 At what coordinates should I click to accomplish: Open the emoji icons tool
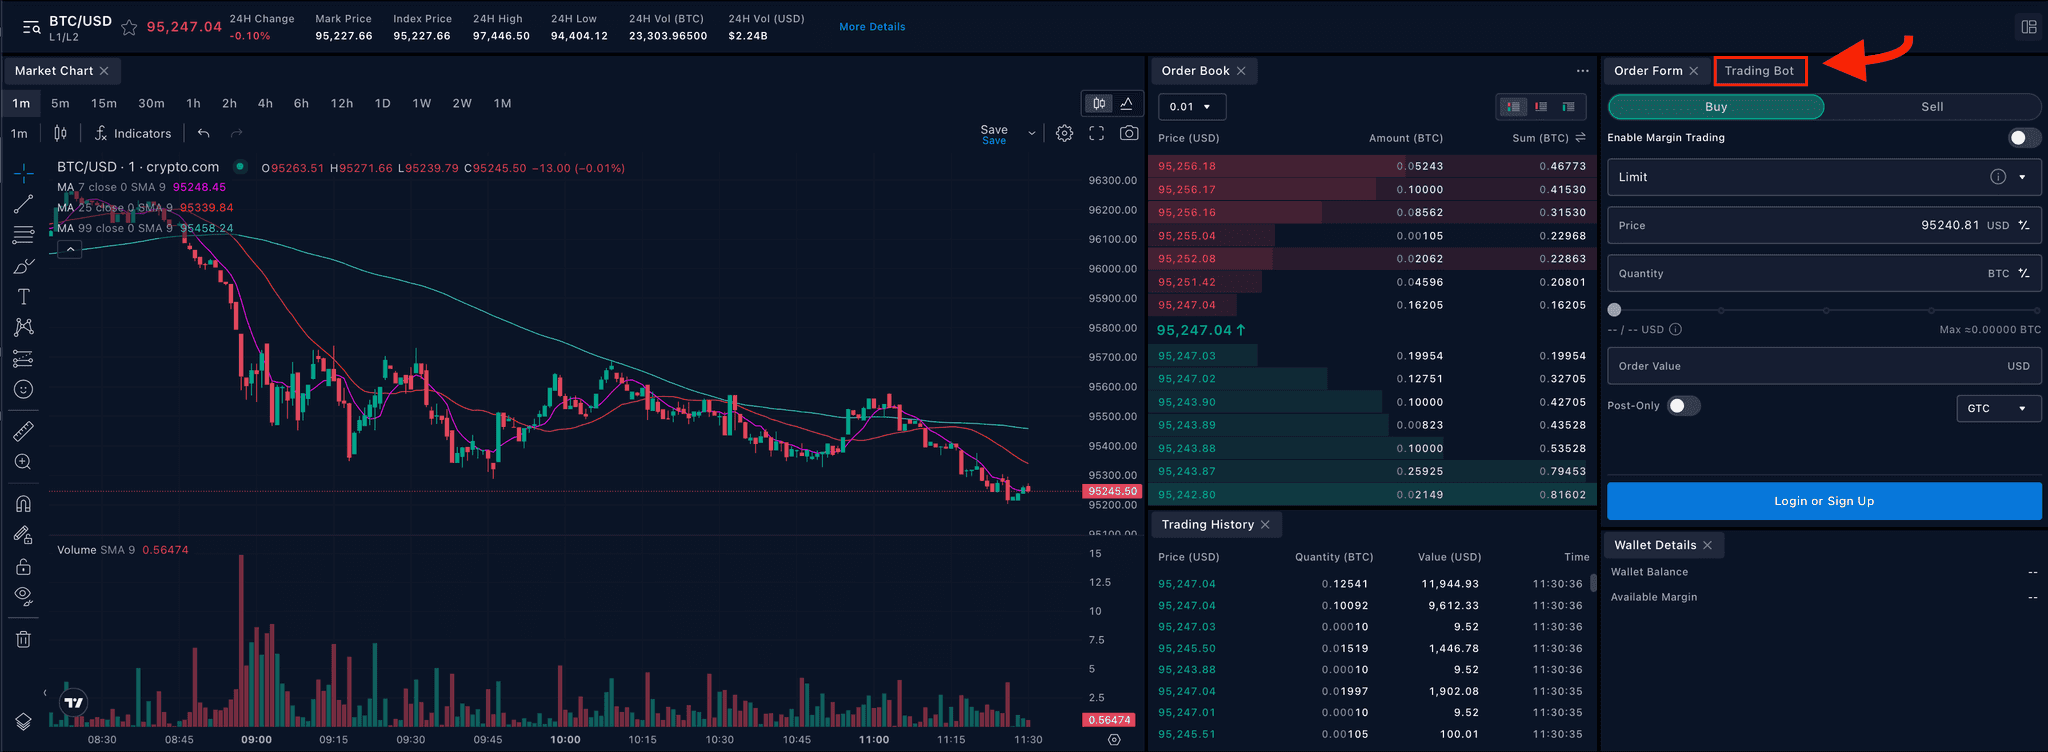[24, 389]
